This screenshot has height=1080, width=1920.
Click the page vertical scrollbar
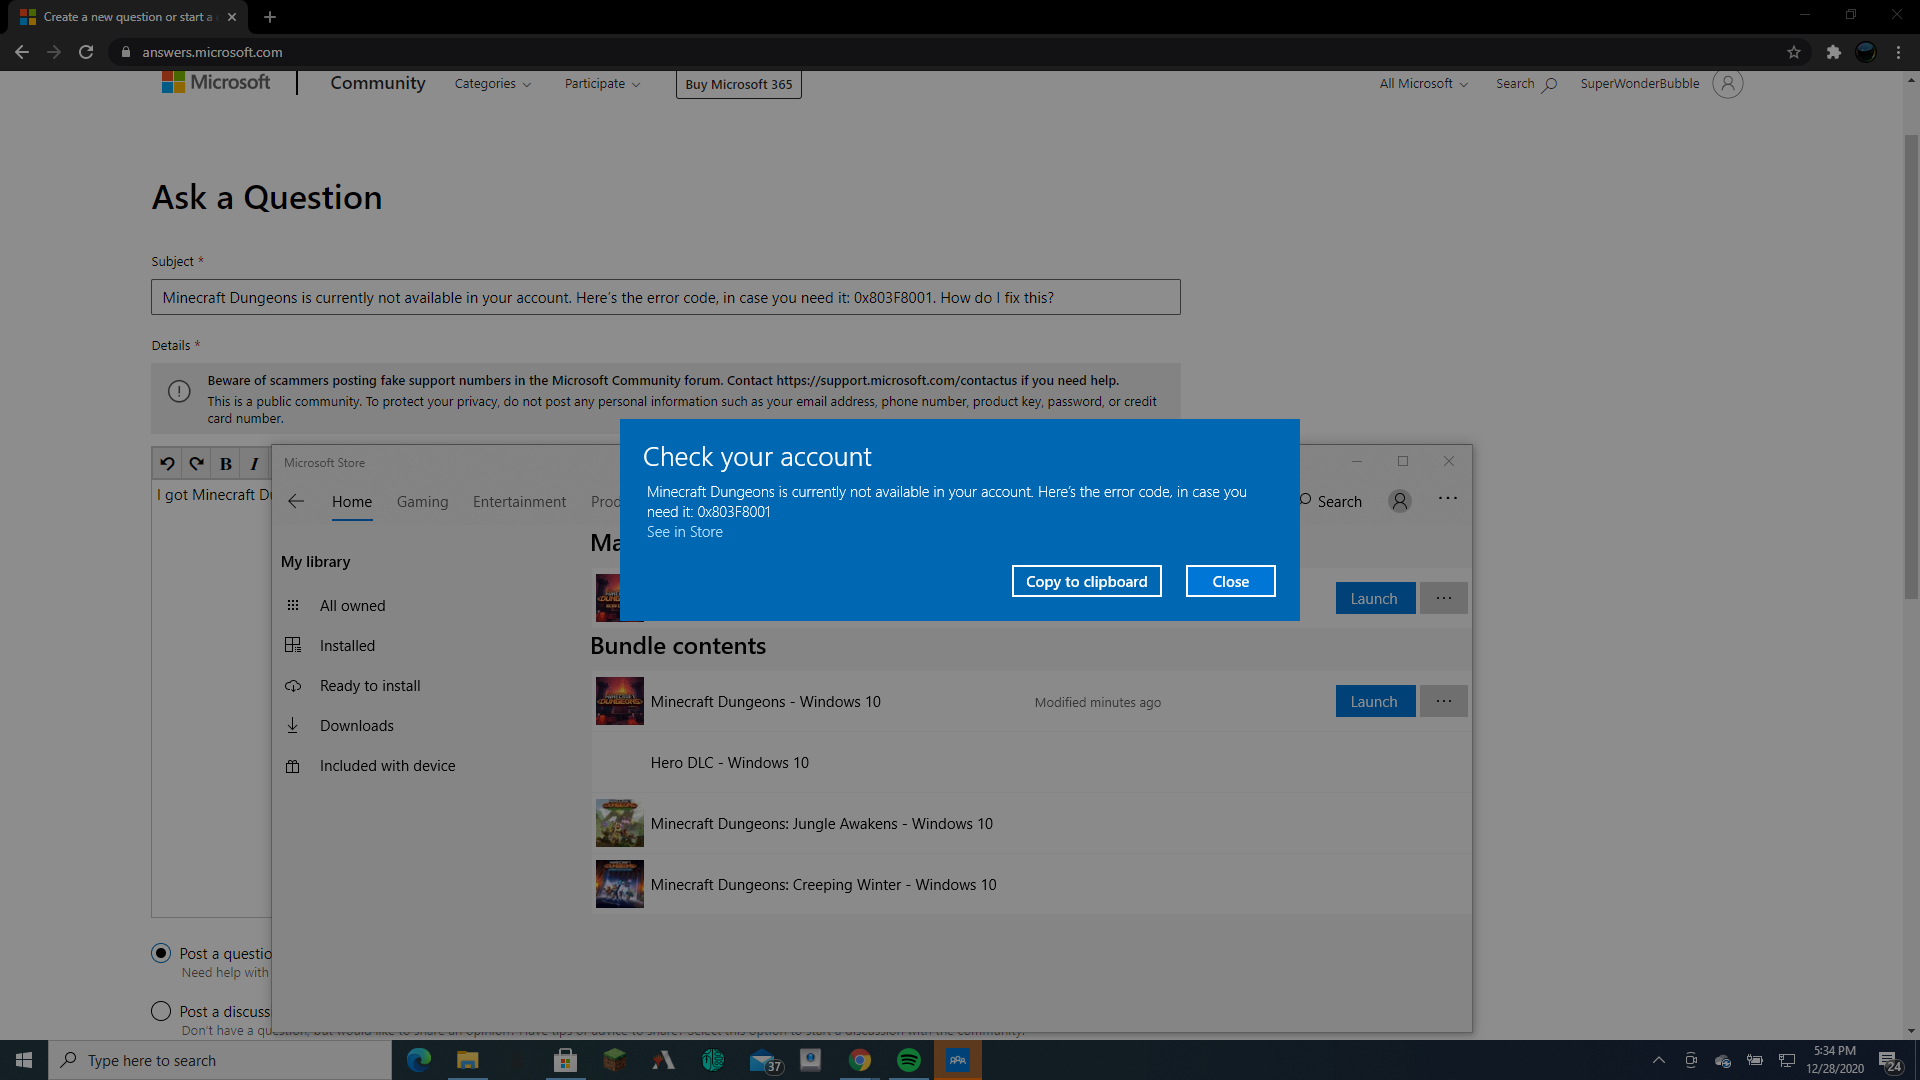pos(1911,366)
